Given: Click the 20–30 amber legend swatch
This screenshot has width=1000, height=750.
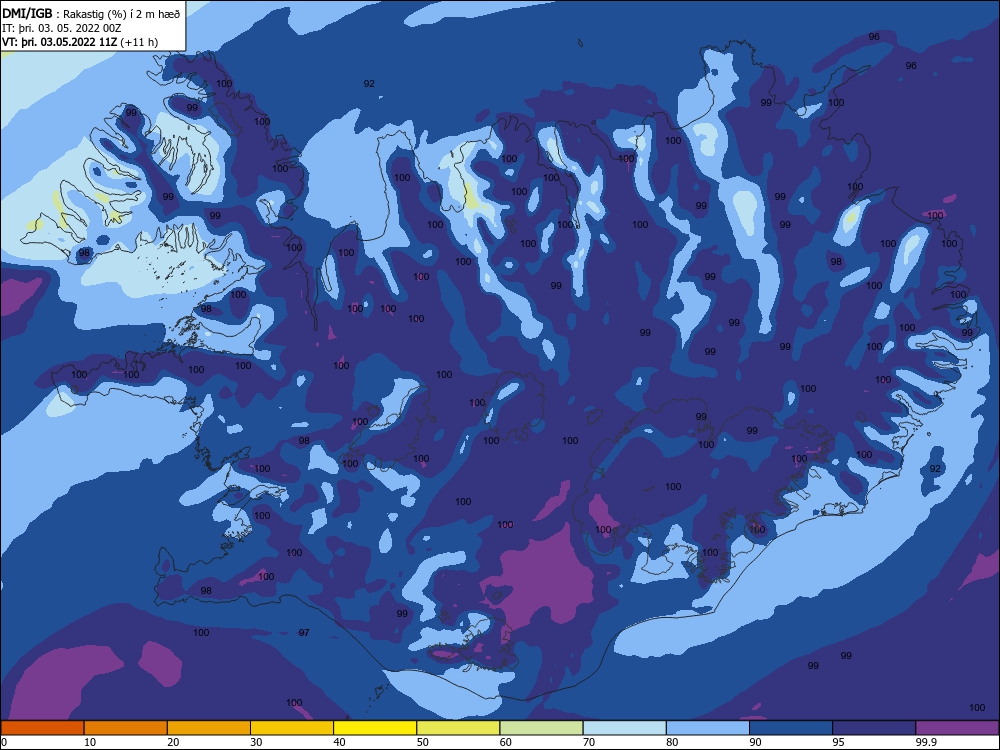Looking at the screenshot, I should tap(209, 728).
